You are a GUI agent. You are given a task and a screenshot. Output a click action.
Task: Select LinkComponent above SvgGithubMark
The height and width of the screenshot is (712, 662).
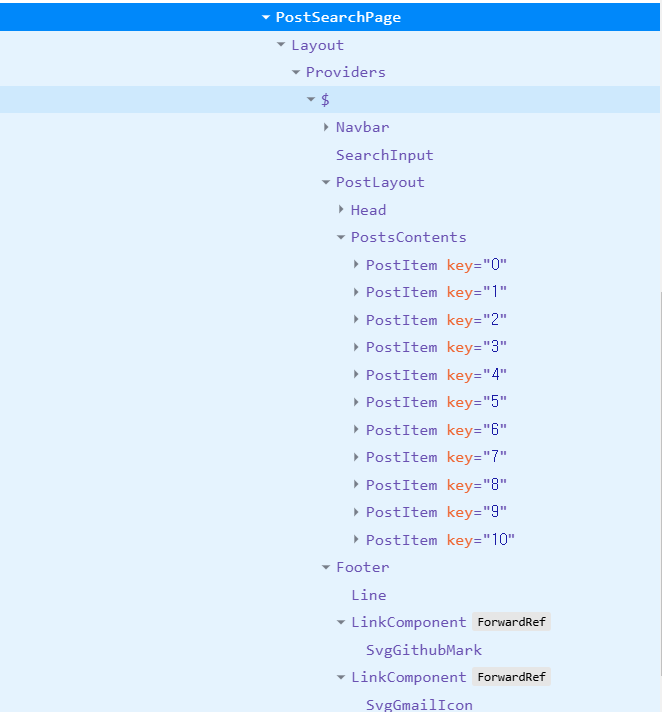click(x=409, y=622)
